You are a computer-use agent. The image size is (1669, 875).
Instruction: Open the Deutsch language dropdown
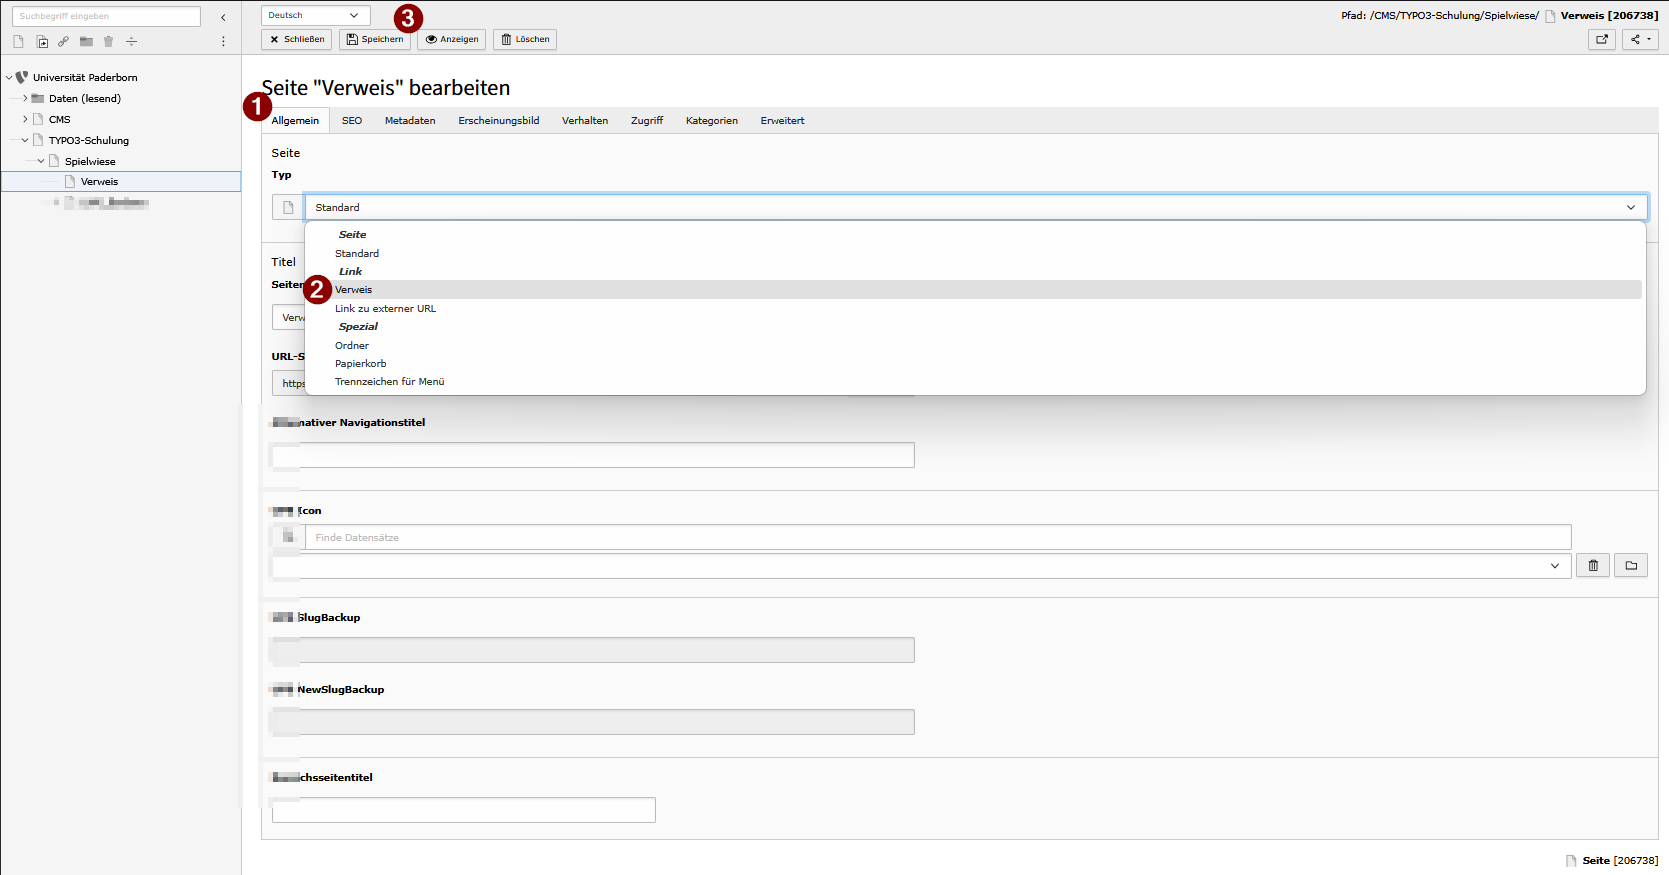pos(315,15)
